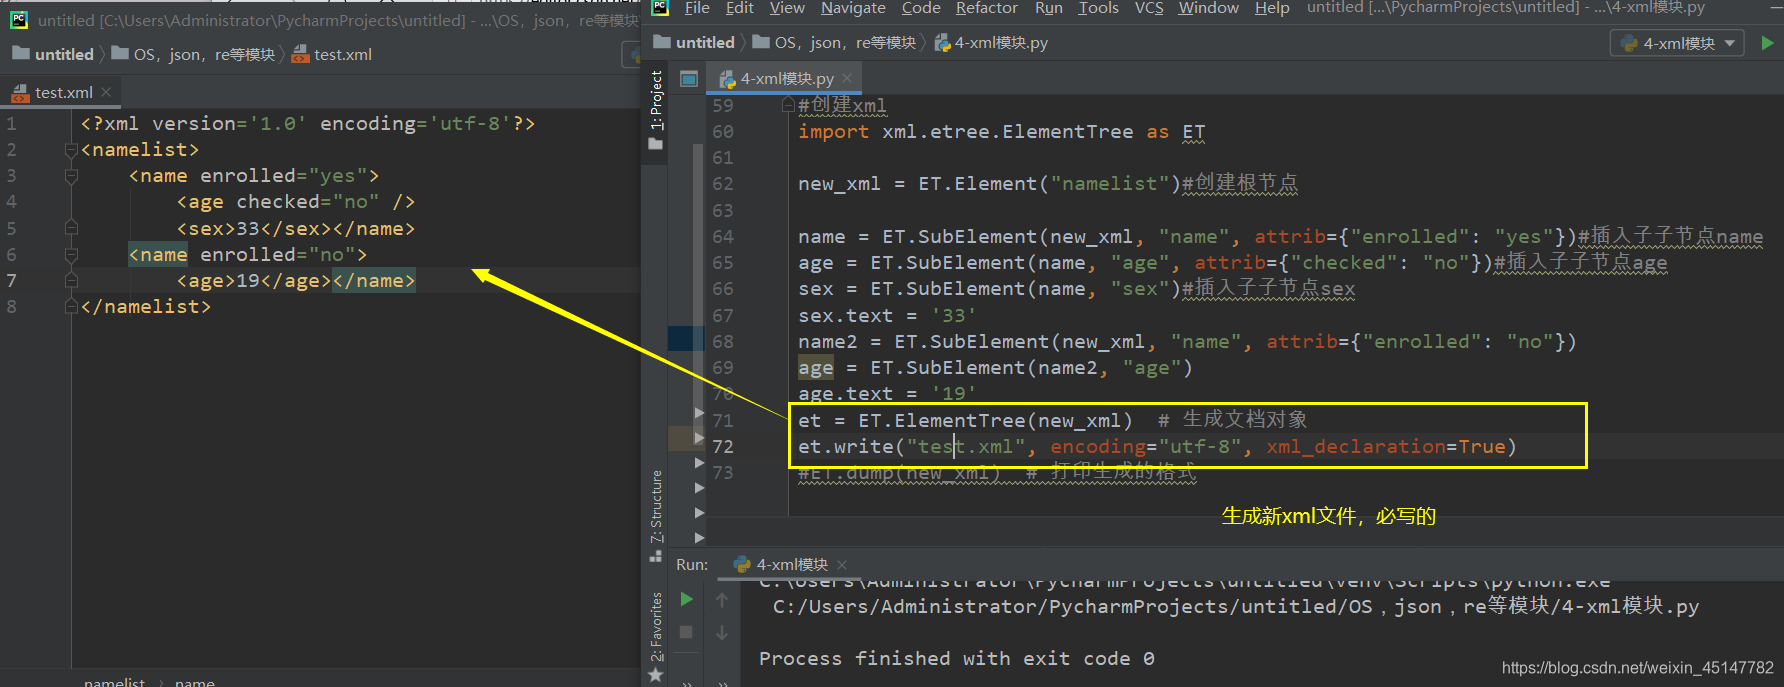Open the Window menu
This screenshot has height=687, width=1784.
click(x=1208, y=8)
